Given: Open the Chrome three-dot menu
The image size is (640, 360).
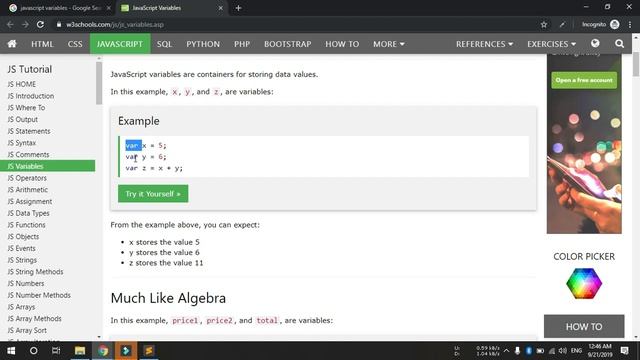Looking at the screenshot, I should (630, 24).
